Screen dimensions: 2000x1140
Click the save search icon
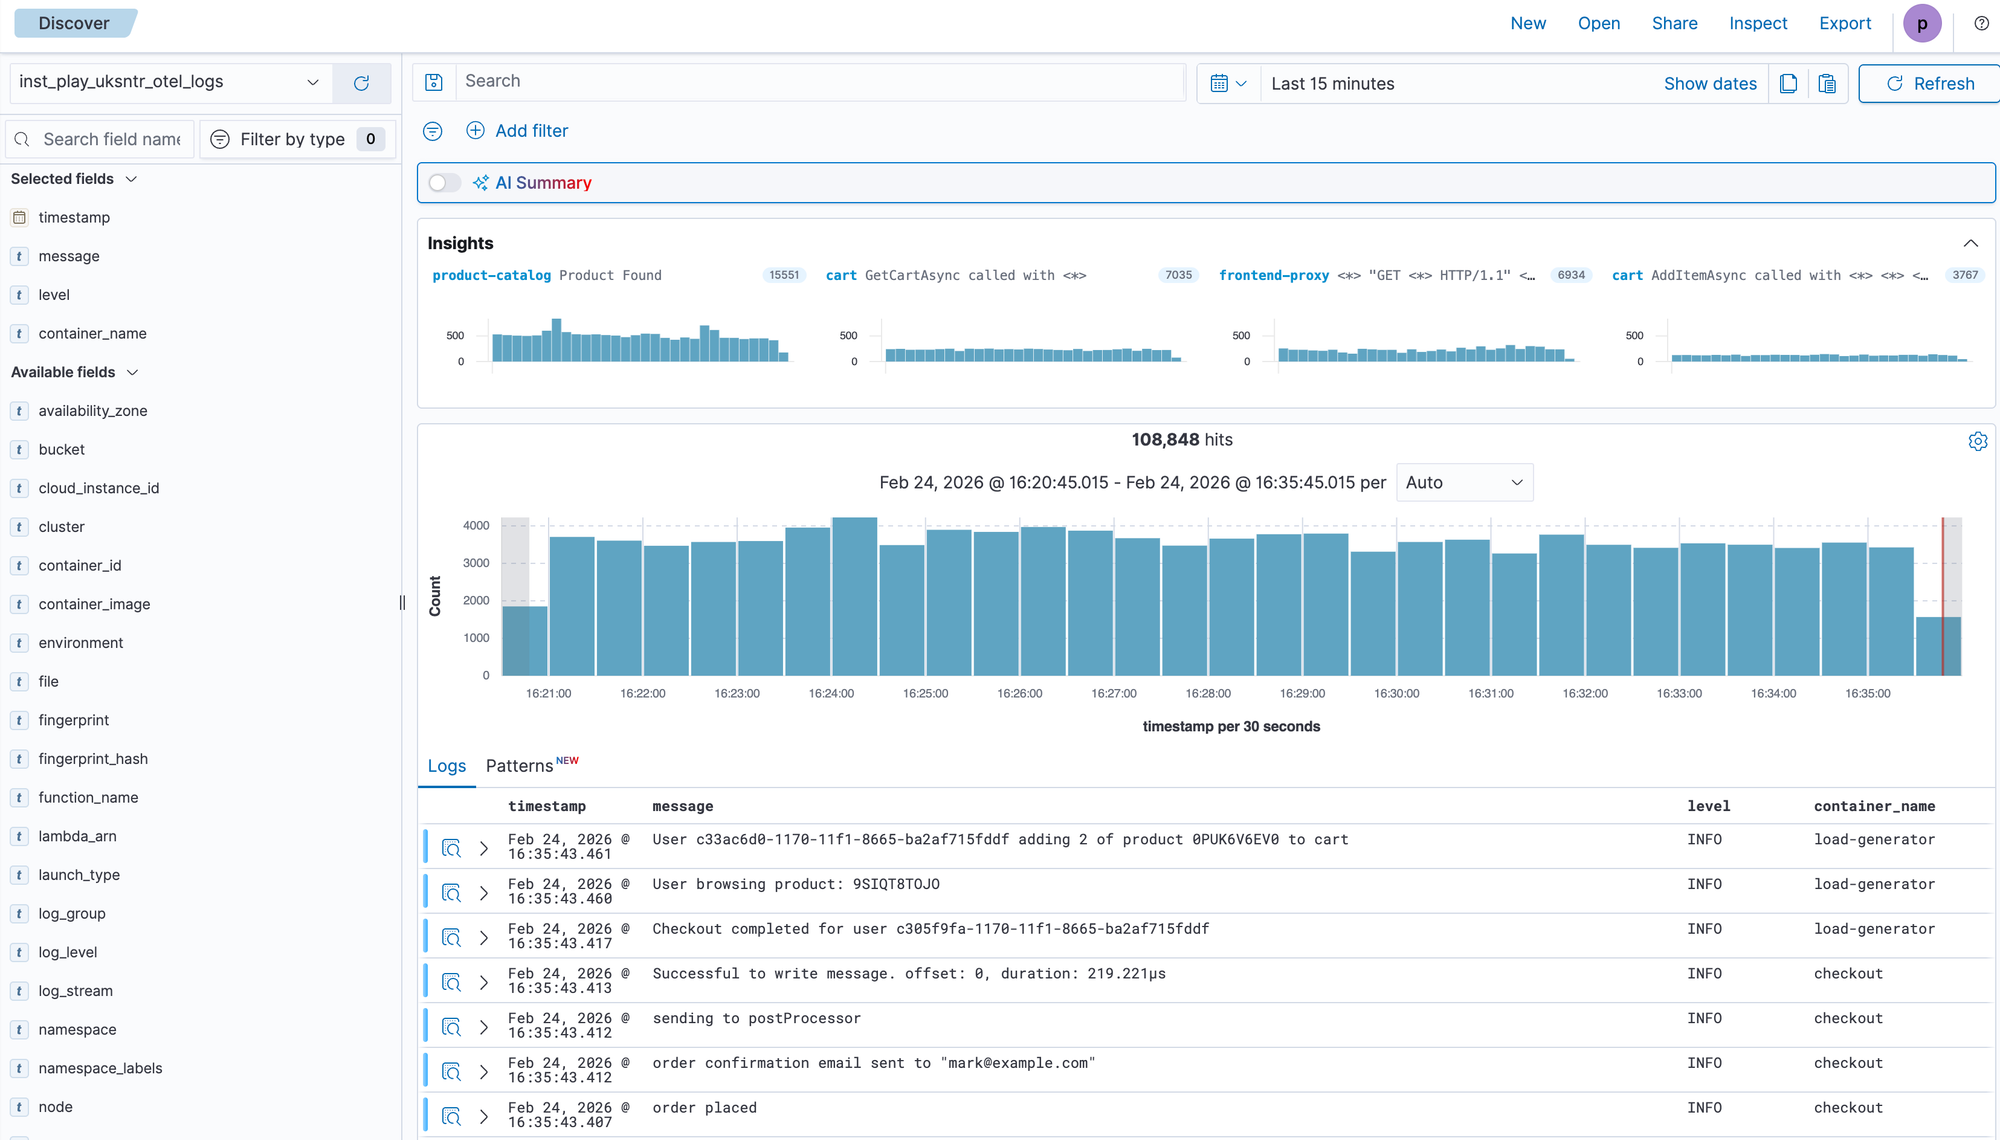tap(433, 82)
